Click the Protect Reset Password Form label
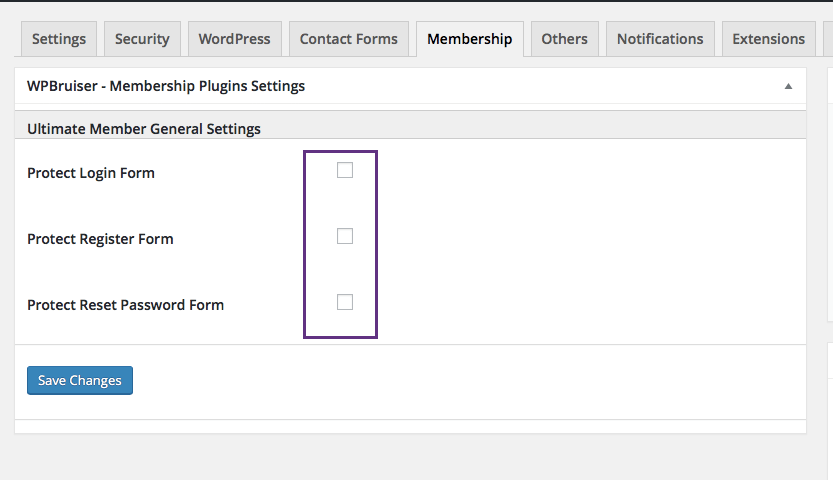The image size is (833, 480). (125, 305)
